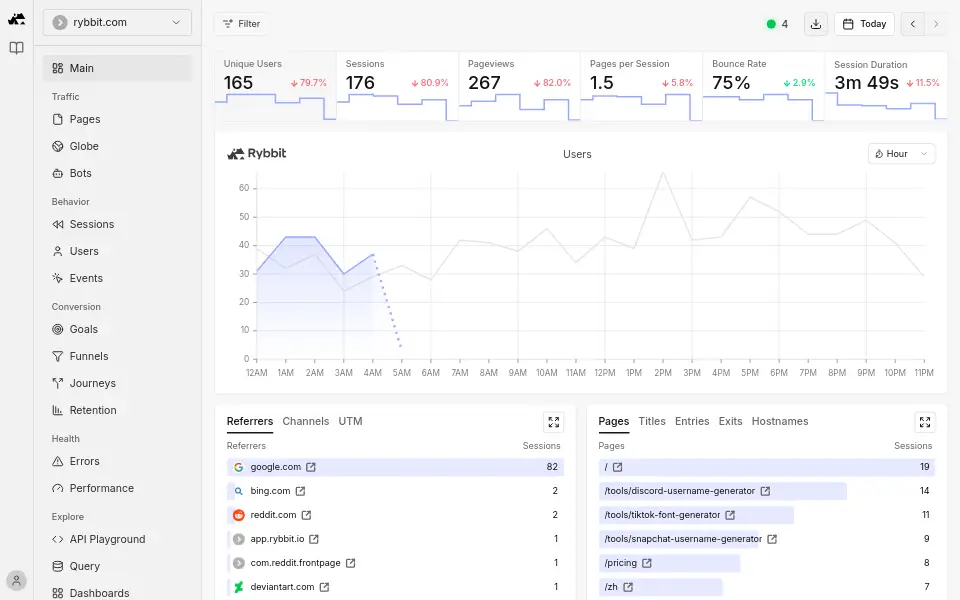Image resolution: width=960 pixels, height=600 pixels.
Task: Open the Today date picker
Action: (x=864, y=24)
